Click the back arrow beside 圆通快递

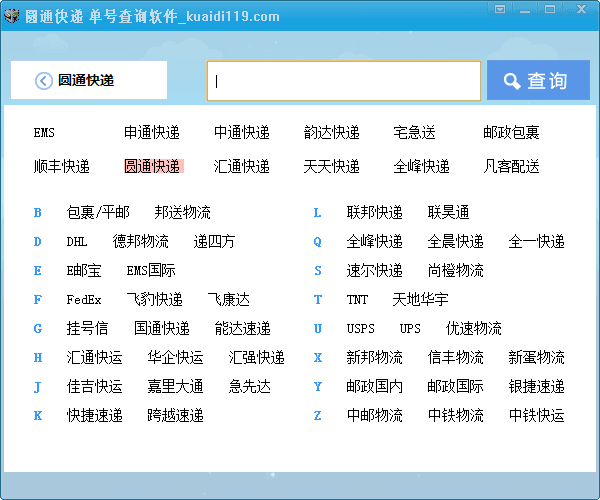43,81
